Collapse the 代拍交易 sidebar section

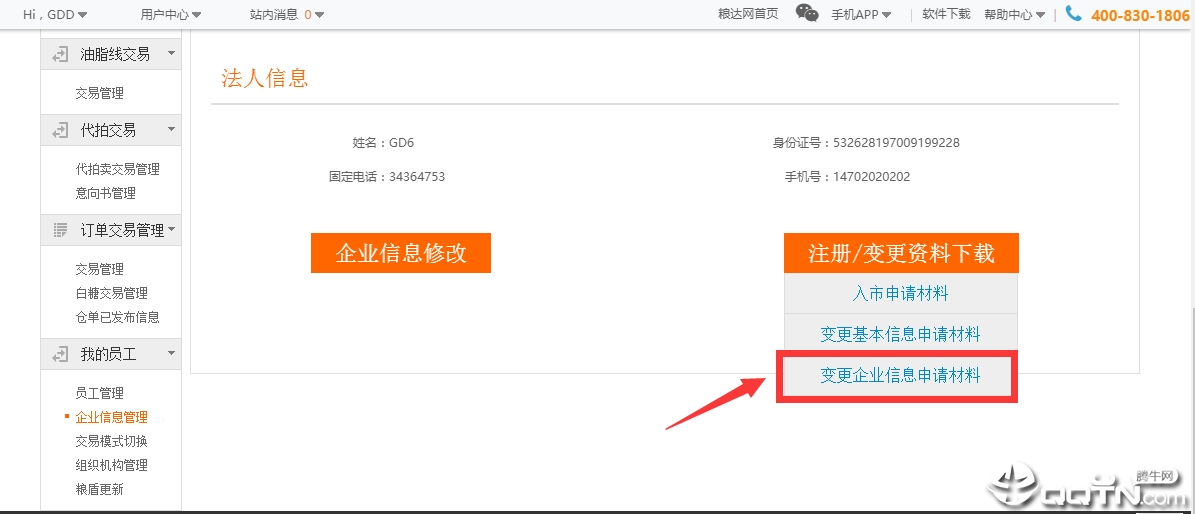[x=171, y=130]
